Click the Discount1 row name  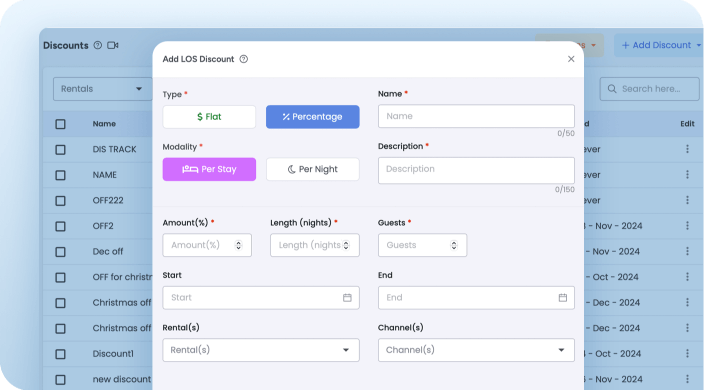(113, 354)
